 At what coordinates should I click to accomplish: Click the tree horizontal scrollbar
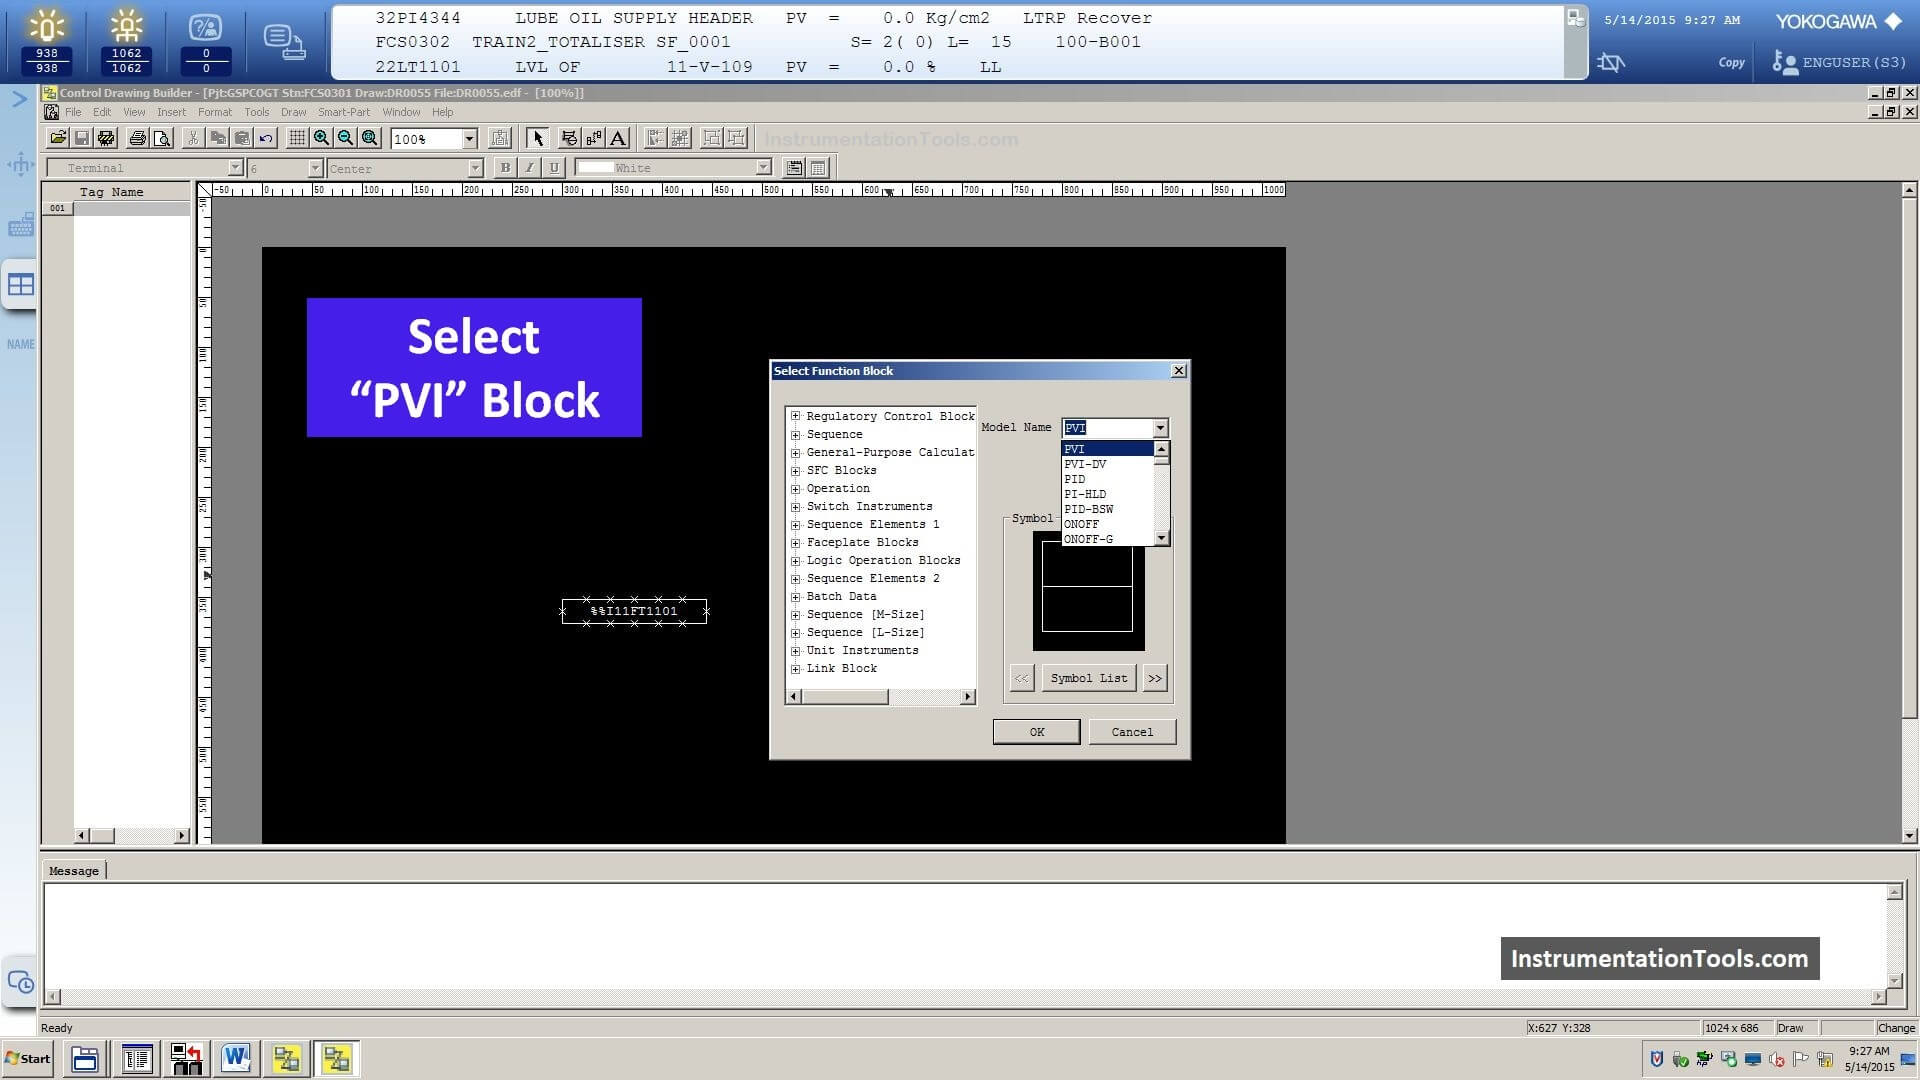881,697
